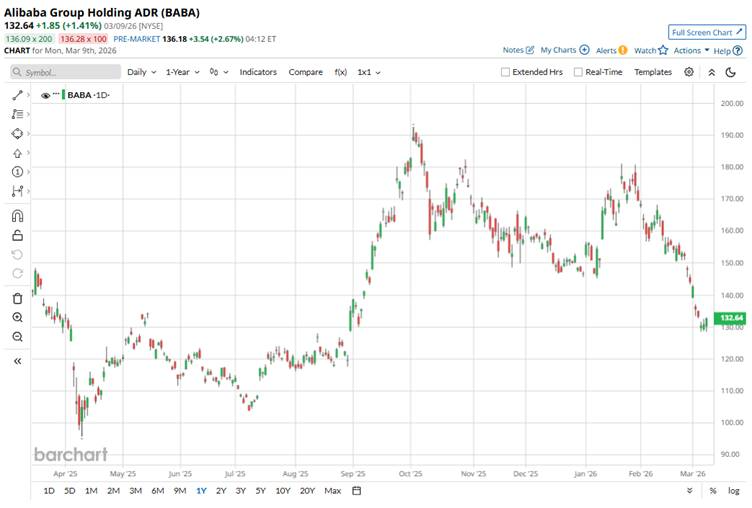Image resolution: width=752 pixels, height=508 pixels.
Task: Open the custom date range calendar icon
Action: [x=356, y=491]
